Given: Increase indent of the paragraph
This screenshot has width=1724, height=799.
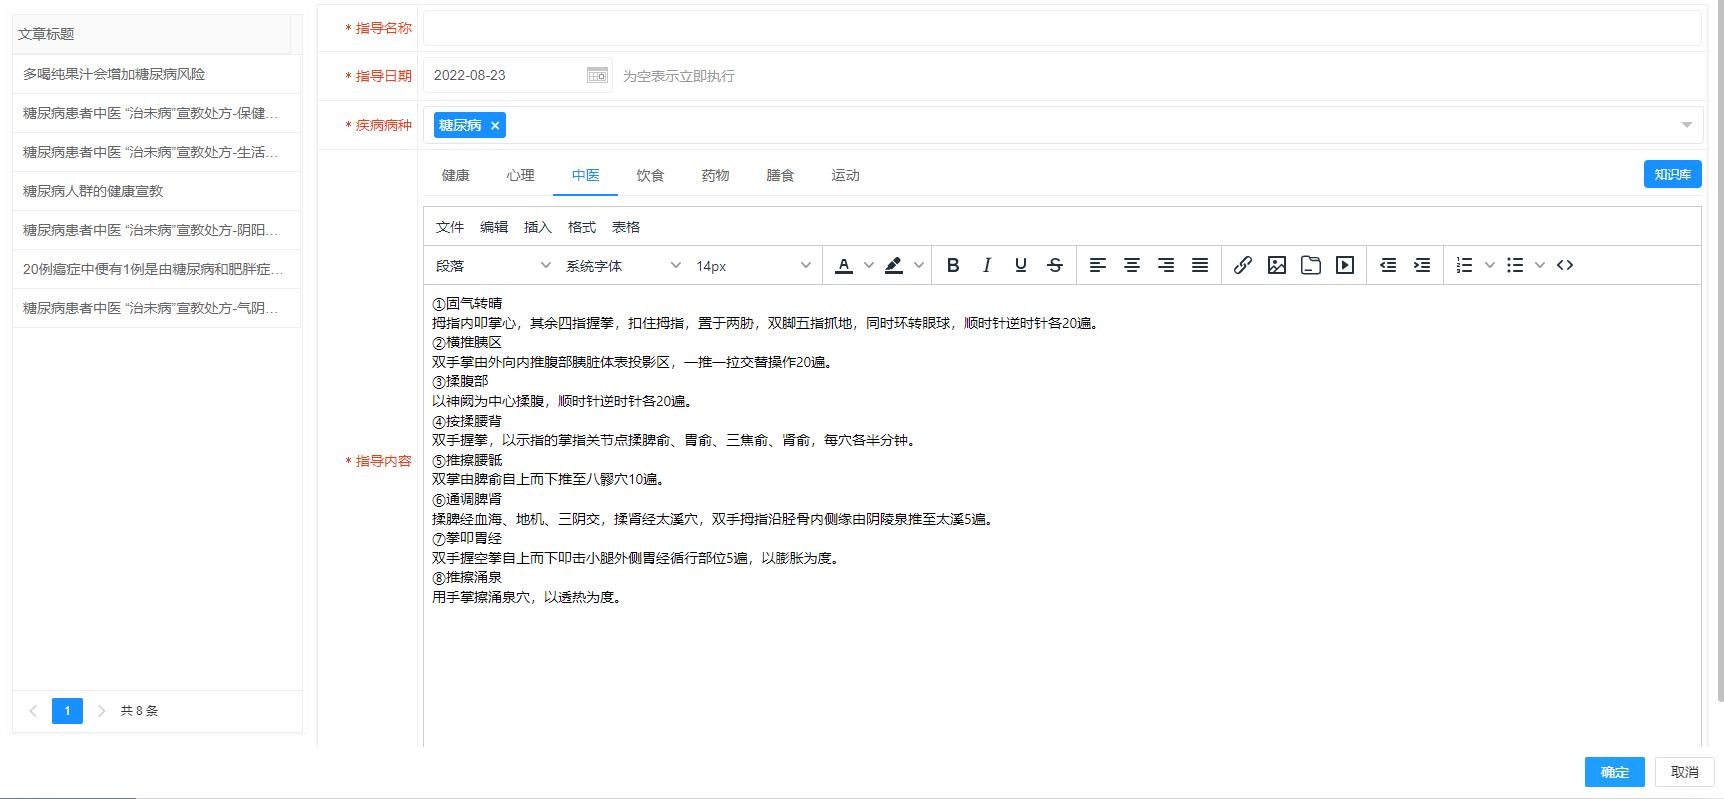Looking at the screenshot, I should tap(1421, 265).
